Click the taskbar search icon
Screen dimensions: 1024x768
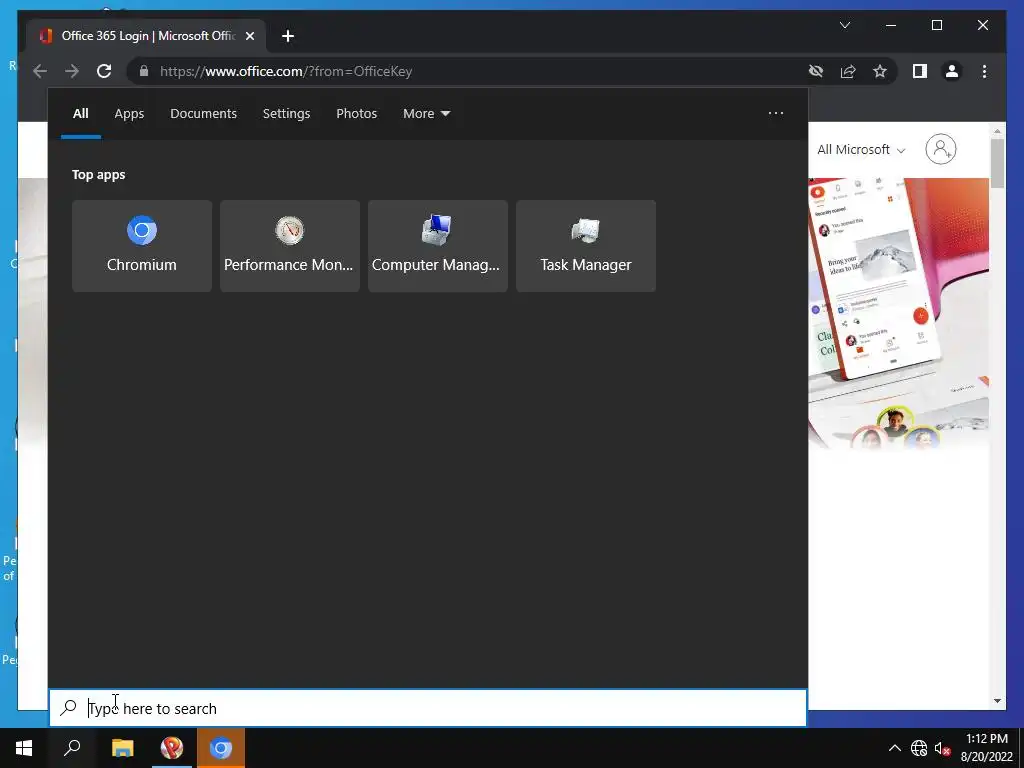(x=72, y=748)
